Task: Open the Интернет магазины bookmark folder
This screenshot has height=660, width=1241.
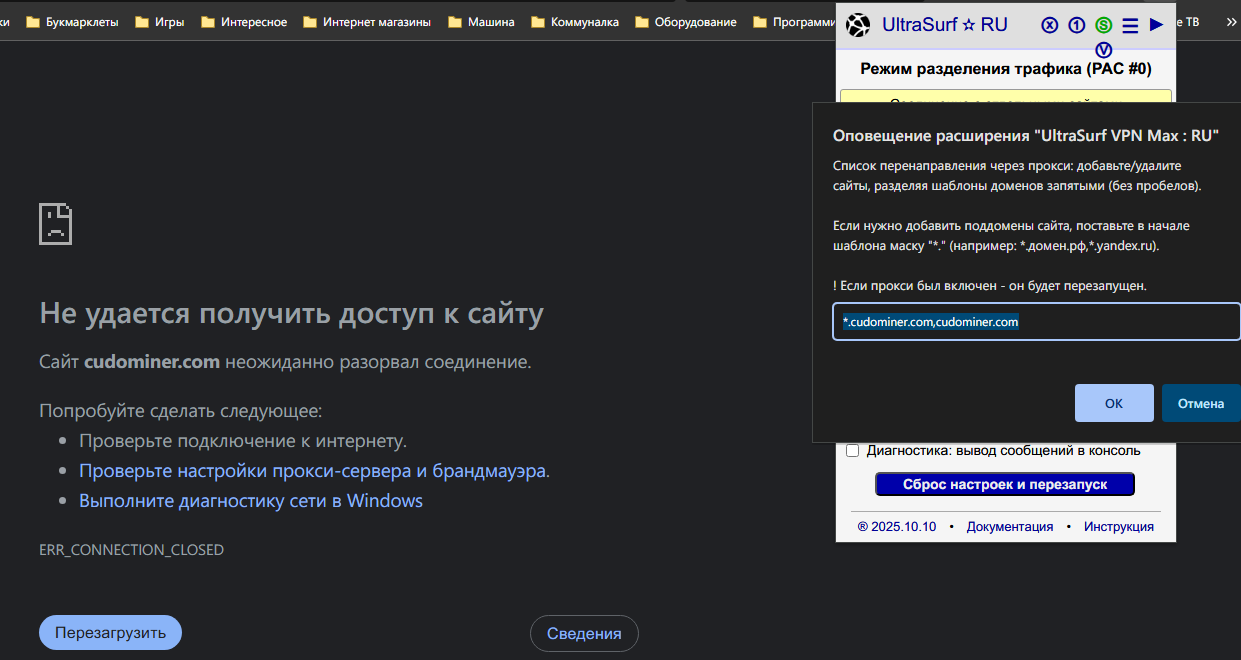Action: point(367,22)
